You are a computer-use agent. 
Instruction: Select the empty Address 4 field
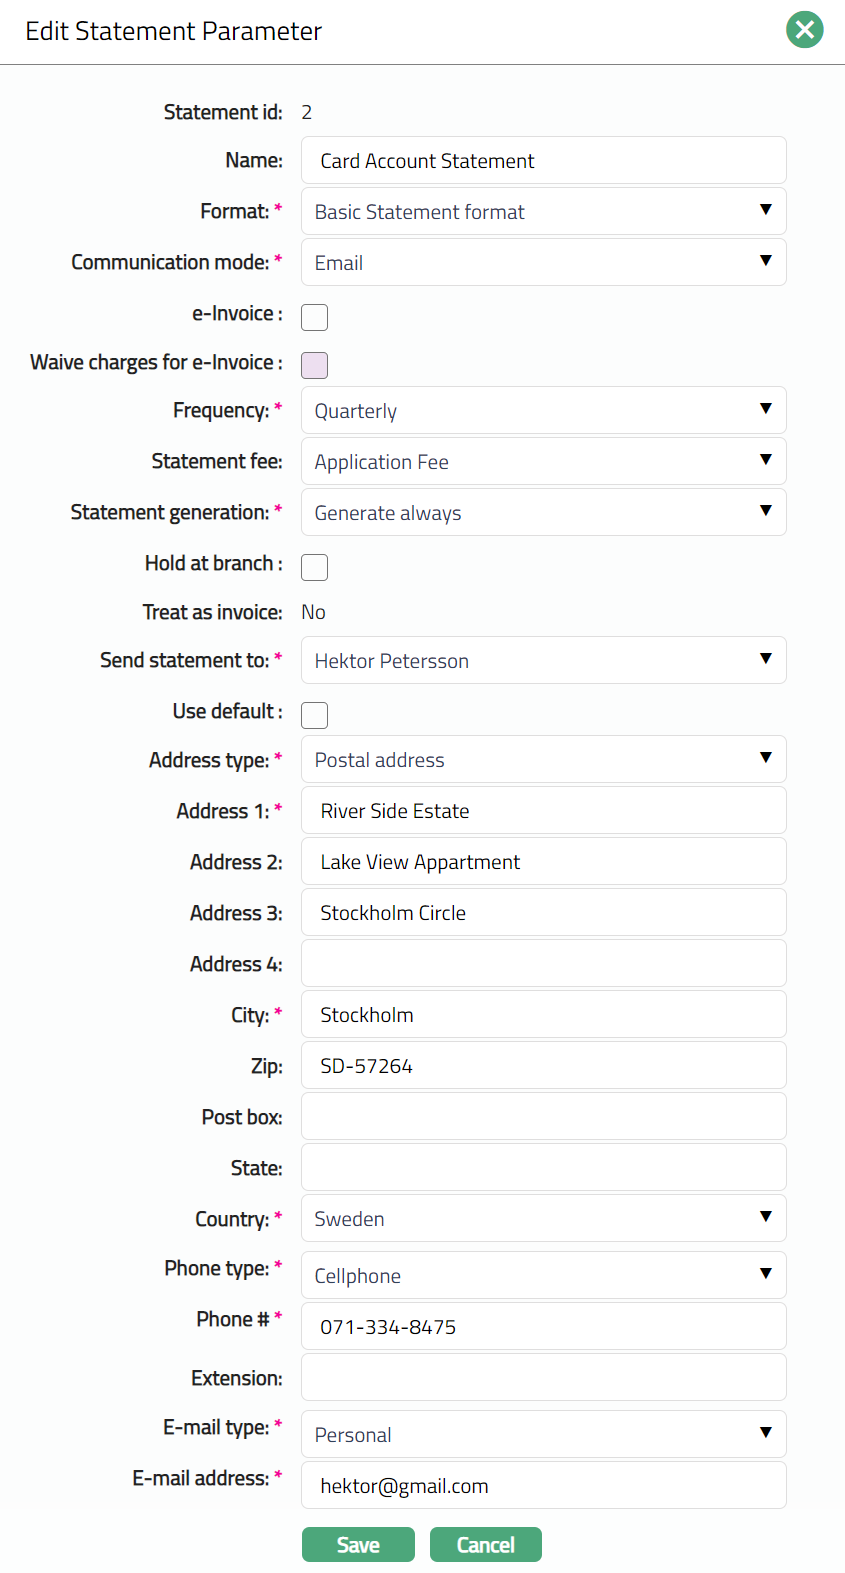click(x=543, y=964)
